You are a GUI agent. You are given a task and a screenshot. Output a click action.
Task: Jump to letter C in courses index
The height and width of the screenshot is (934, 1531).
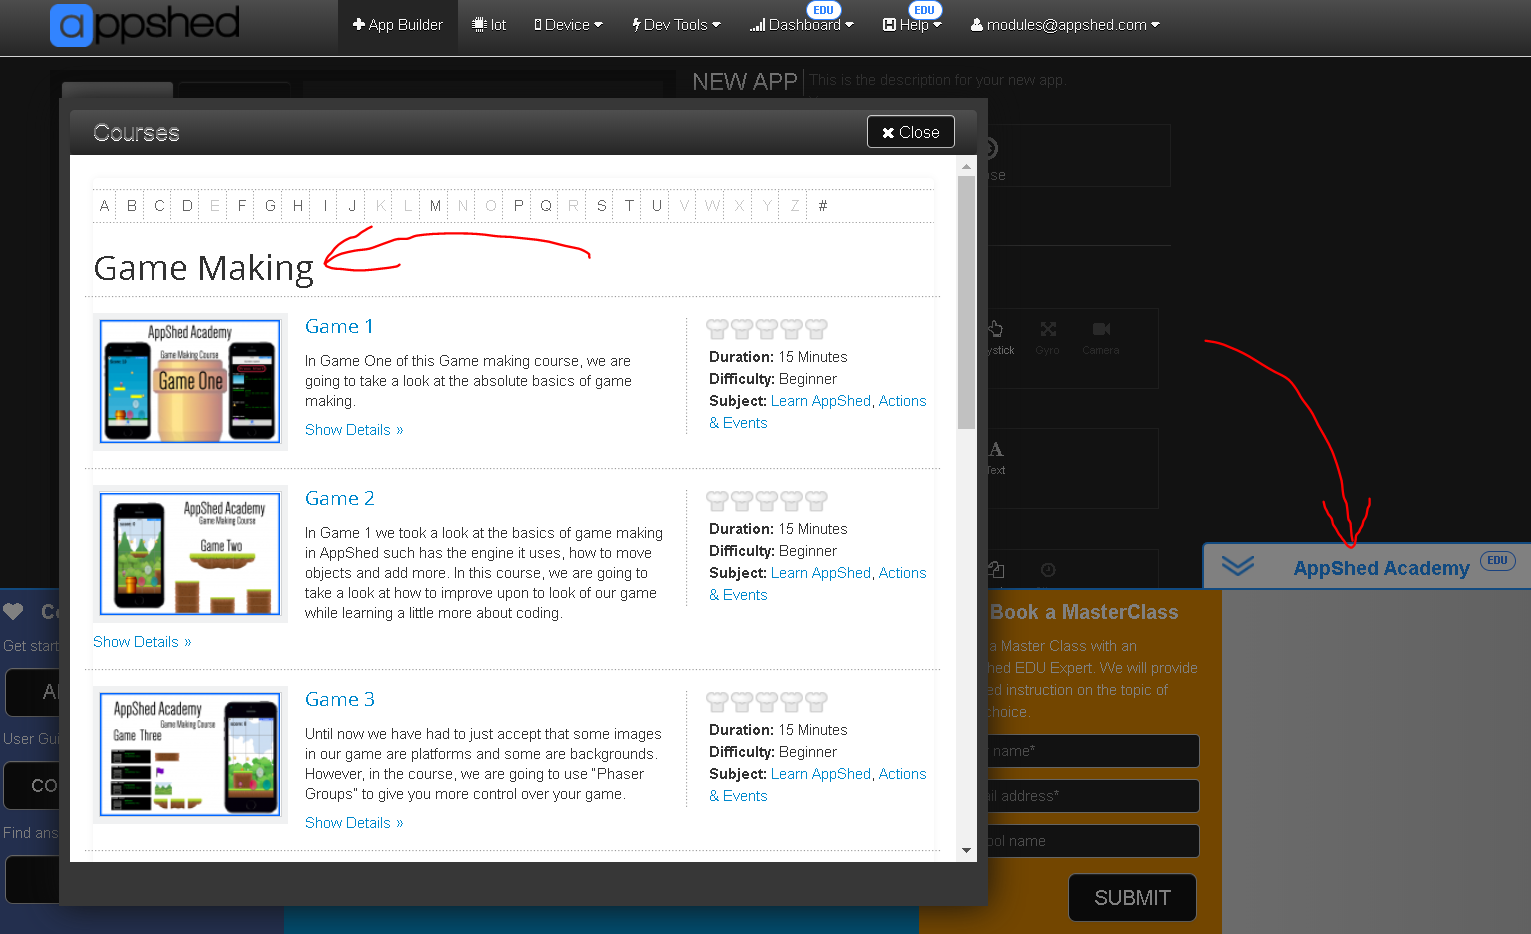pyautogui.click(x=159, y=205)
